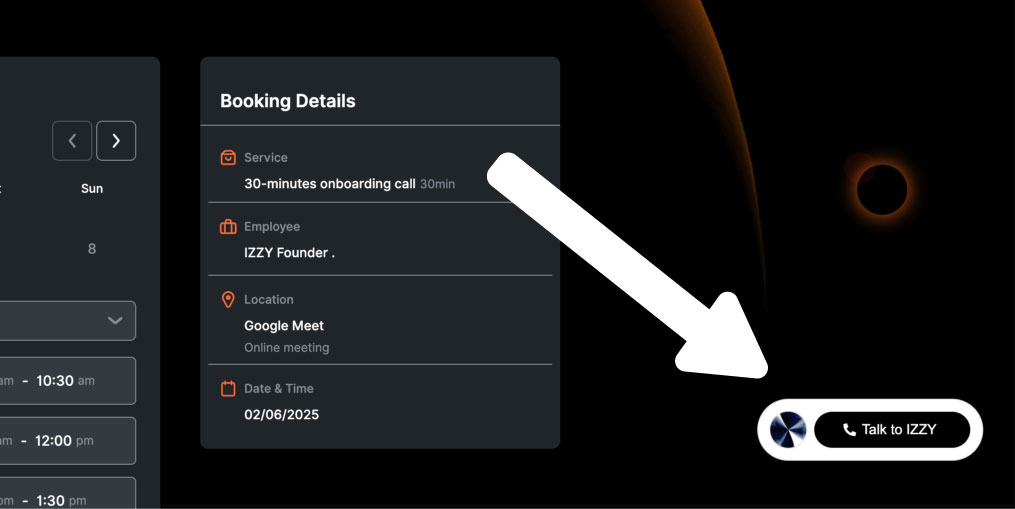
Task: Click the Google Meet location entry
Action: (x=284, y=326)
